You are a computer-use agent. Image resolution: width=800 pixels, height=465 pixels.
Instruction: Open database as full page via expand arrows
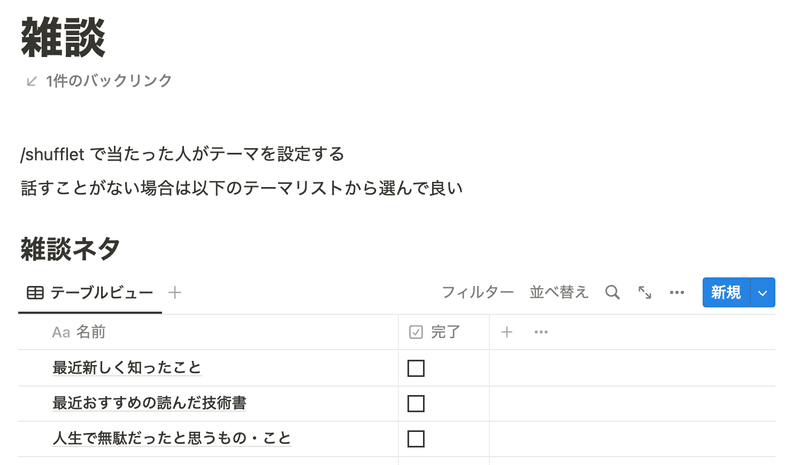645,292
